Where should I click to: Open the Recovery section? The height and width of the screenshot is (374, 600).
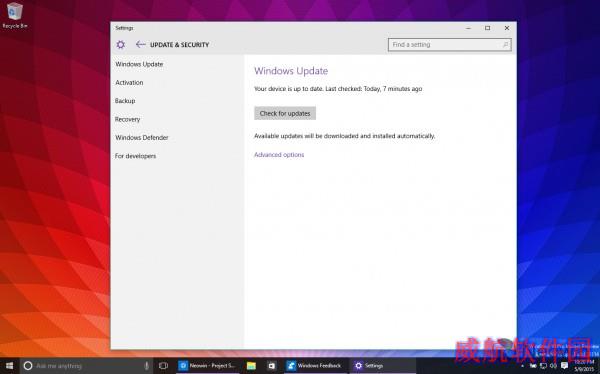pos(127,119)
